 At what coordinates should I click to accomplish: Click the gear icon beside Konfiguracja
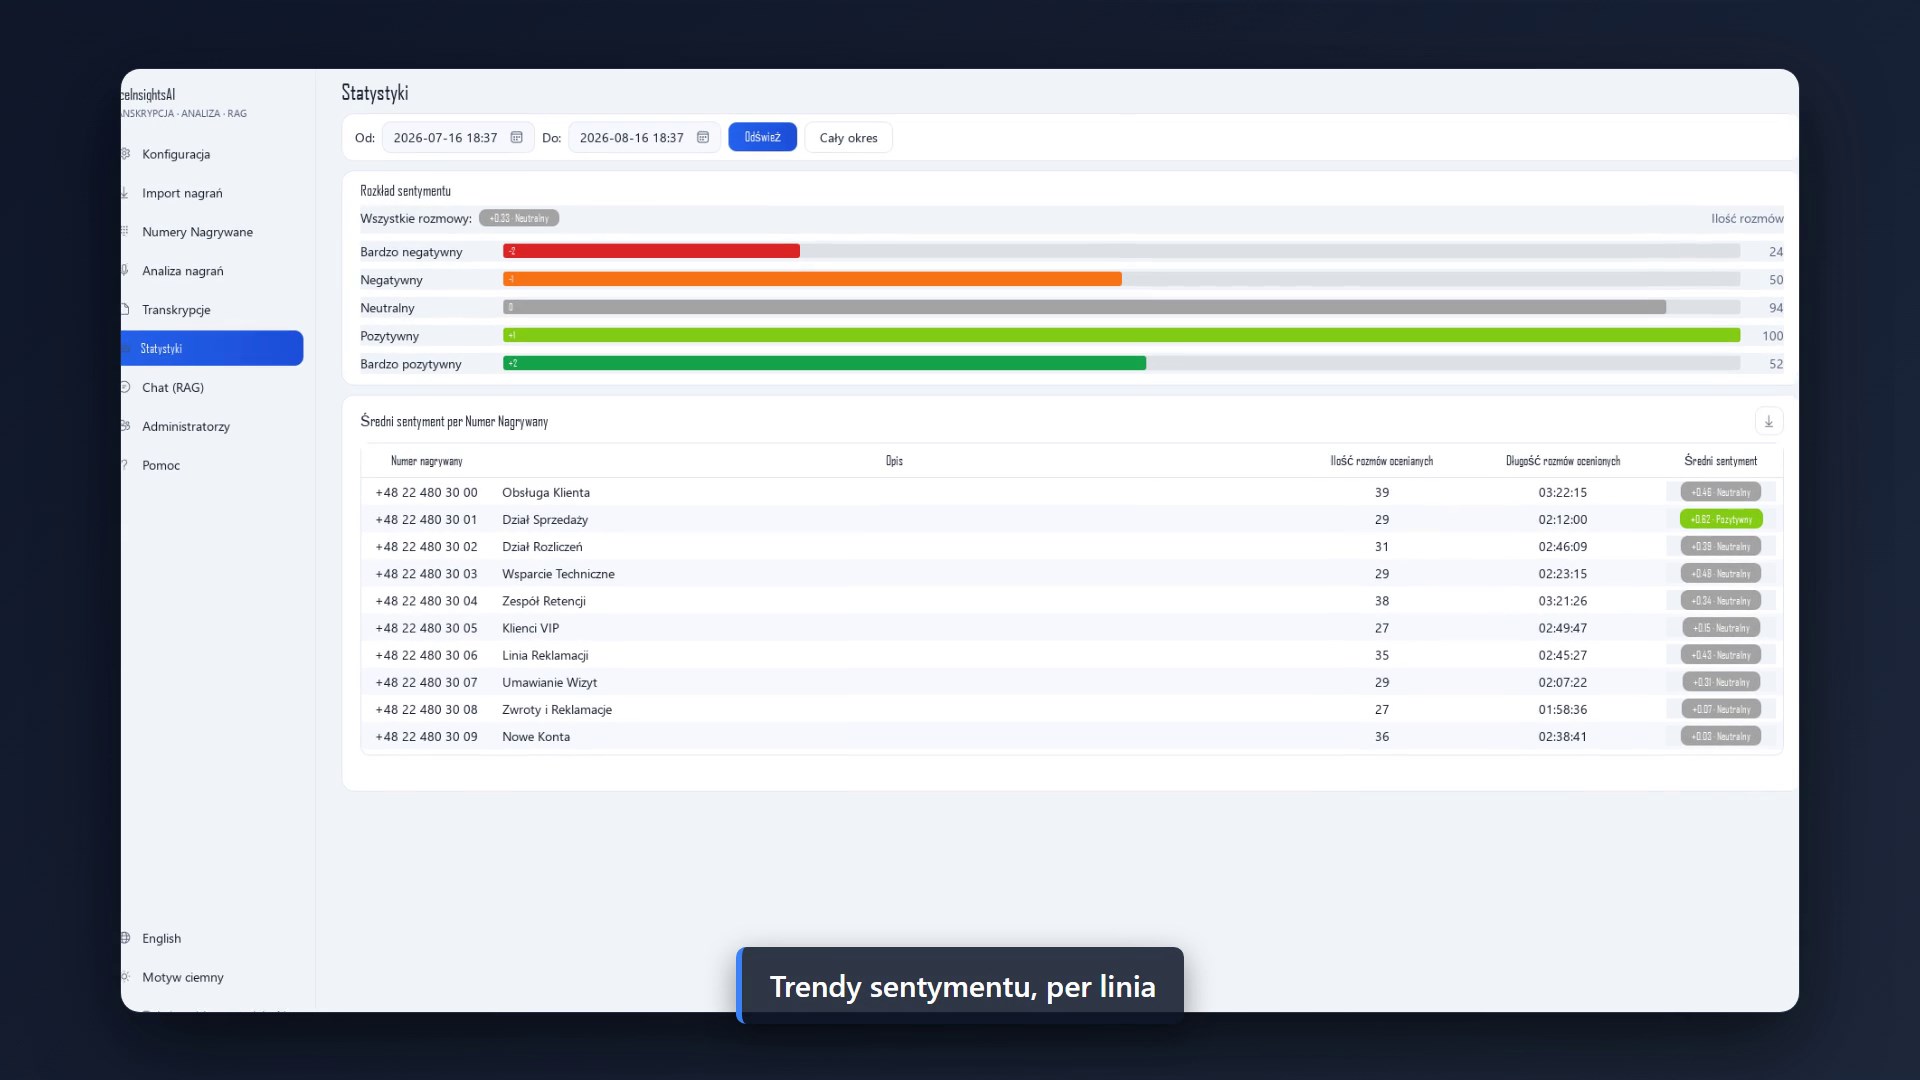[125, 154]
